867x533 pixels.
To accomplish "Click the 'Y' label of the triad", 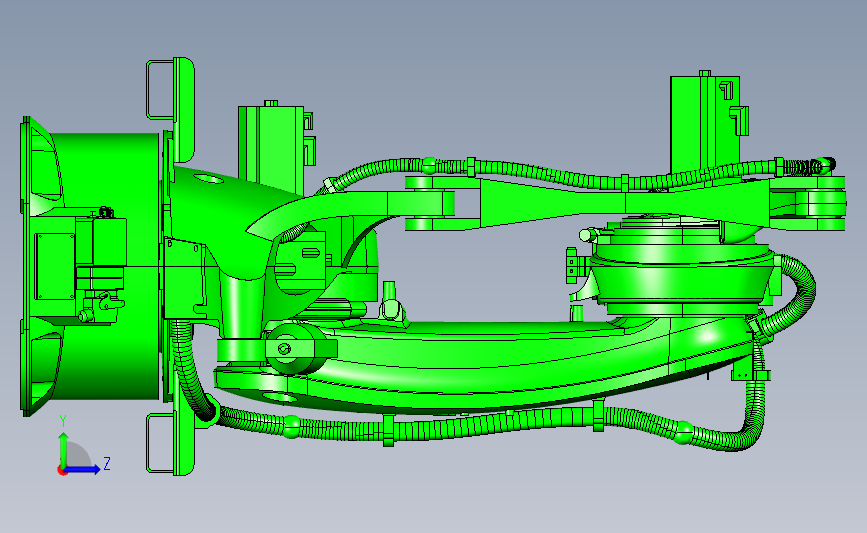I will [x=63, y=422].
